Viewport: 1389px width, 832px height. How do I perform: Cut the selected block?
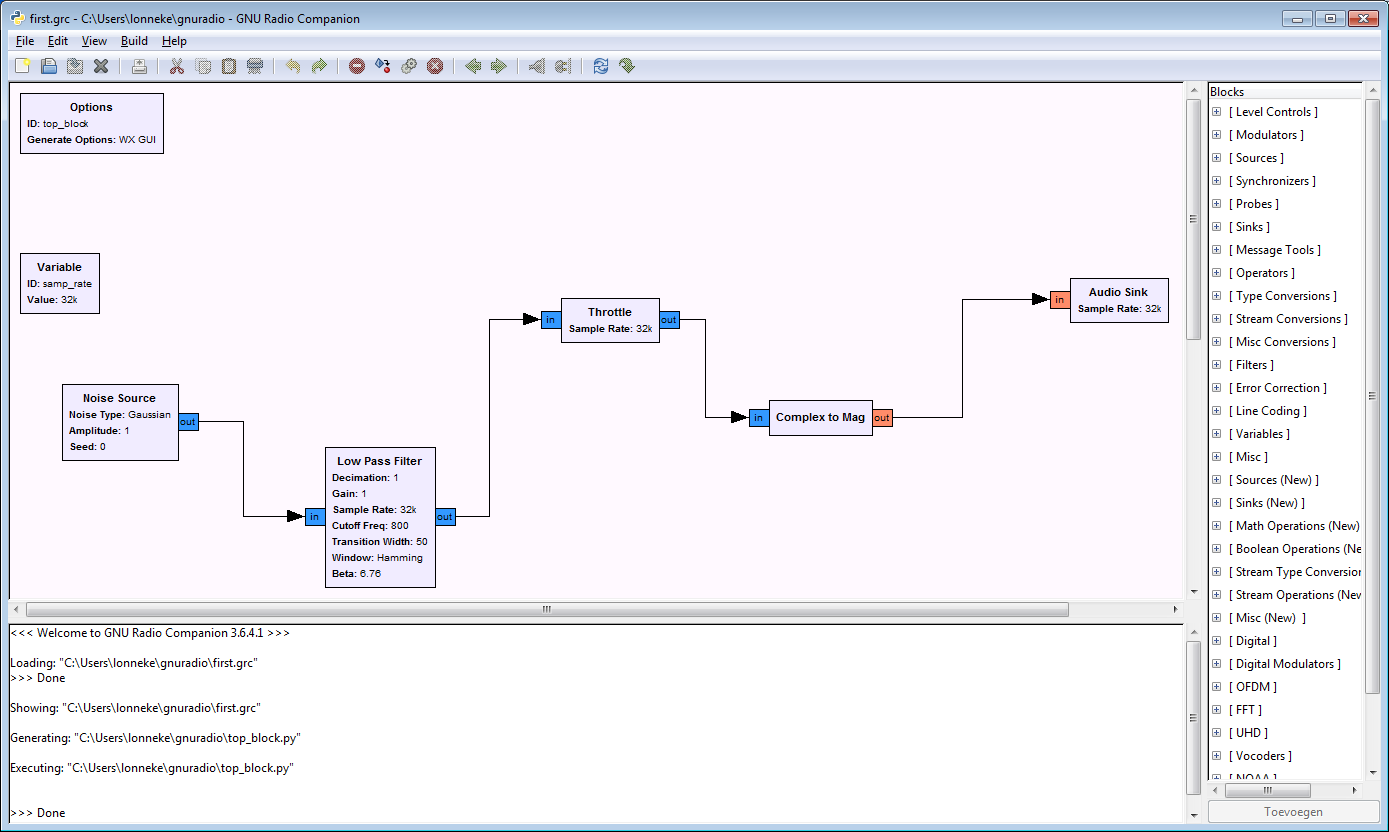pyautogui.click(x=176, y=66)
